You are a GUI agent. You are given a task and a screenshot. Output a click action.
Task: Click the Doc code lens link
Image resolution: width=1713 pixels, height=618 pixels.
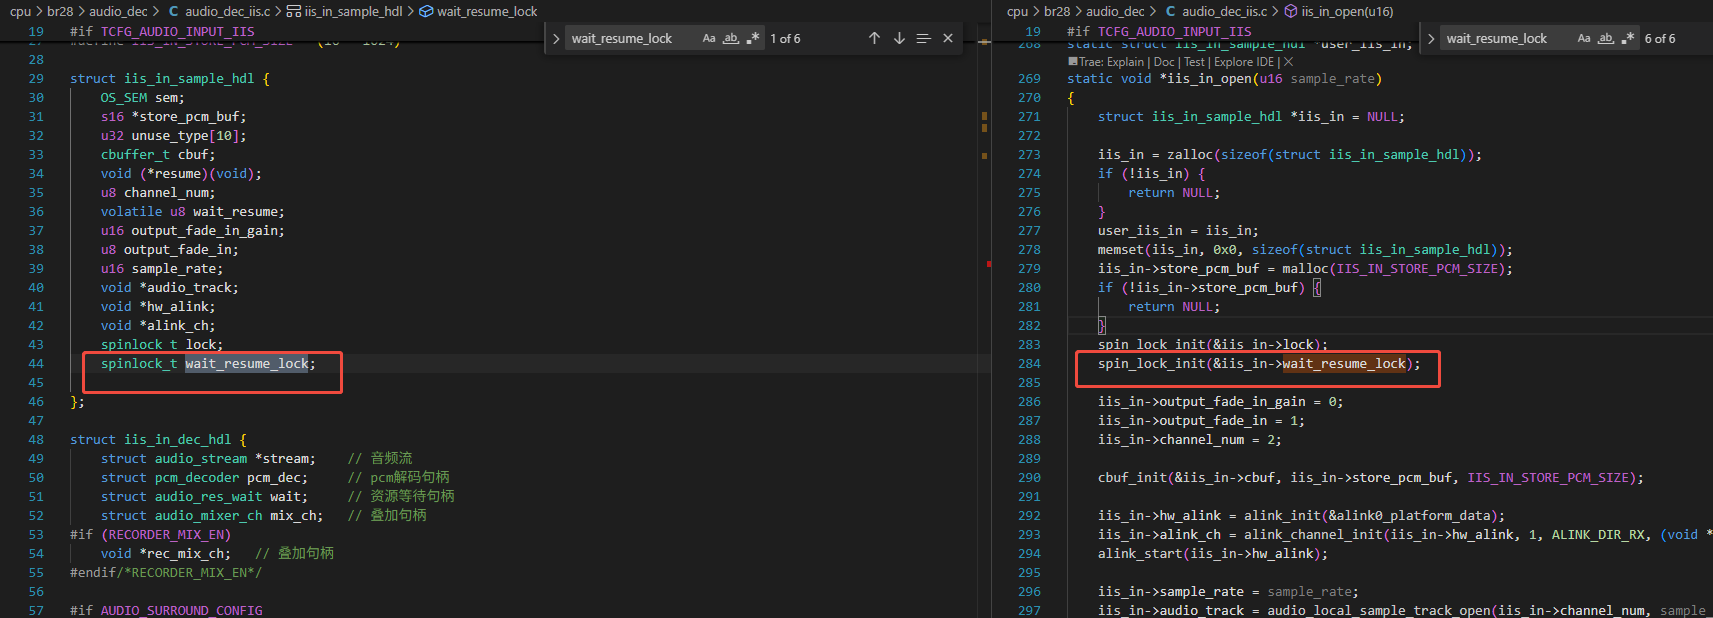(1164, 62)
